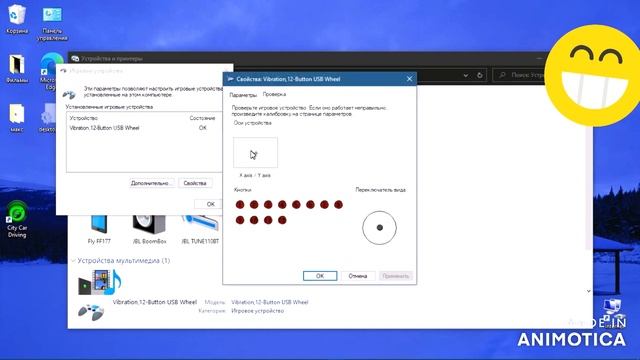This screenshot has height=360, width=640.
Task: Click the search field in Devices window
Action: [x=520, y=75]
